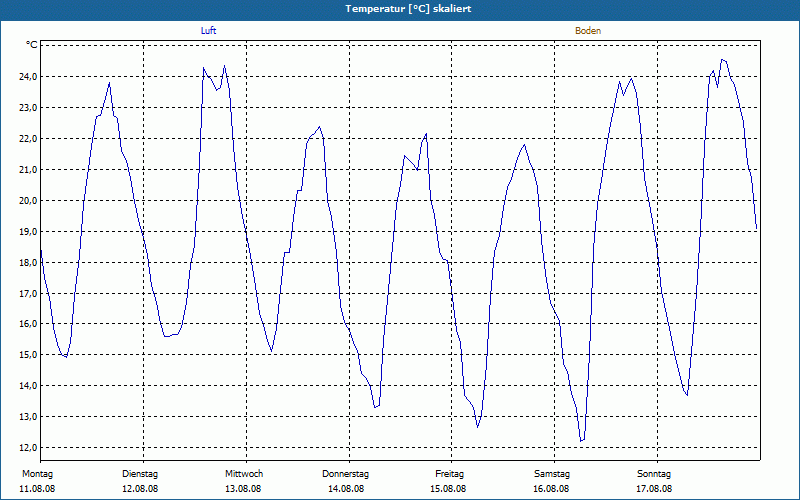This screenshot has width=800, height=500.
Task: Click the '12,0' y-axis value
Action: click(x=28, y=447)
